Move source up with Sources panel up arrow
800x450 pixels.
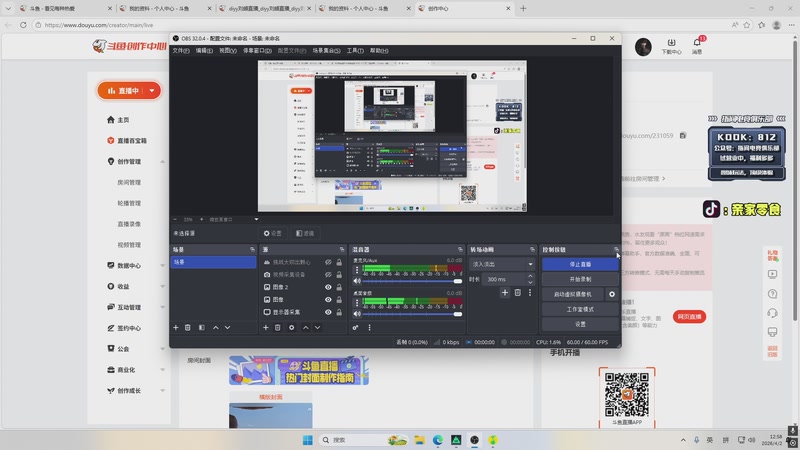(306, 328)
